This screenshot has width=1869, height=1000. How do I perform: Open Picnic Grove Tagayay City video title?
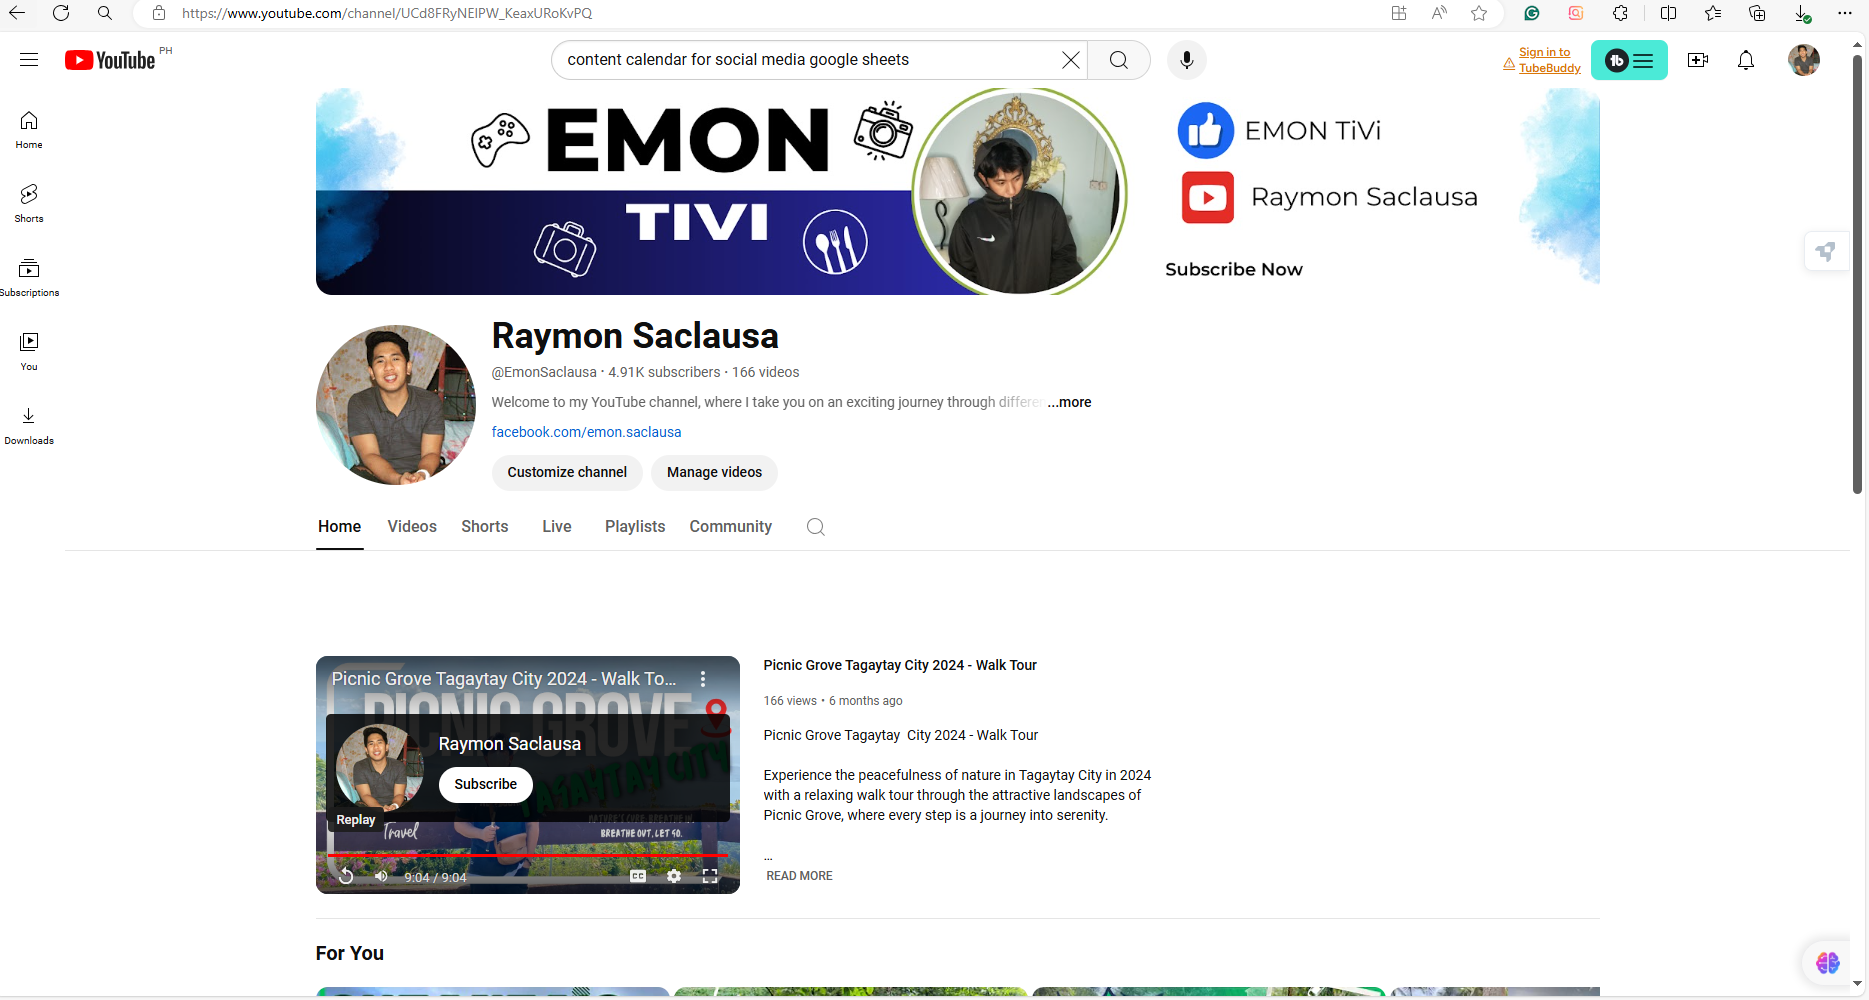coord(900,665)
